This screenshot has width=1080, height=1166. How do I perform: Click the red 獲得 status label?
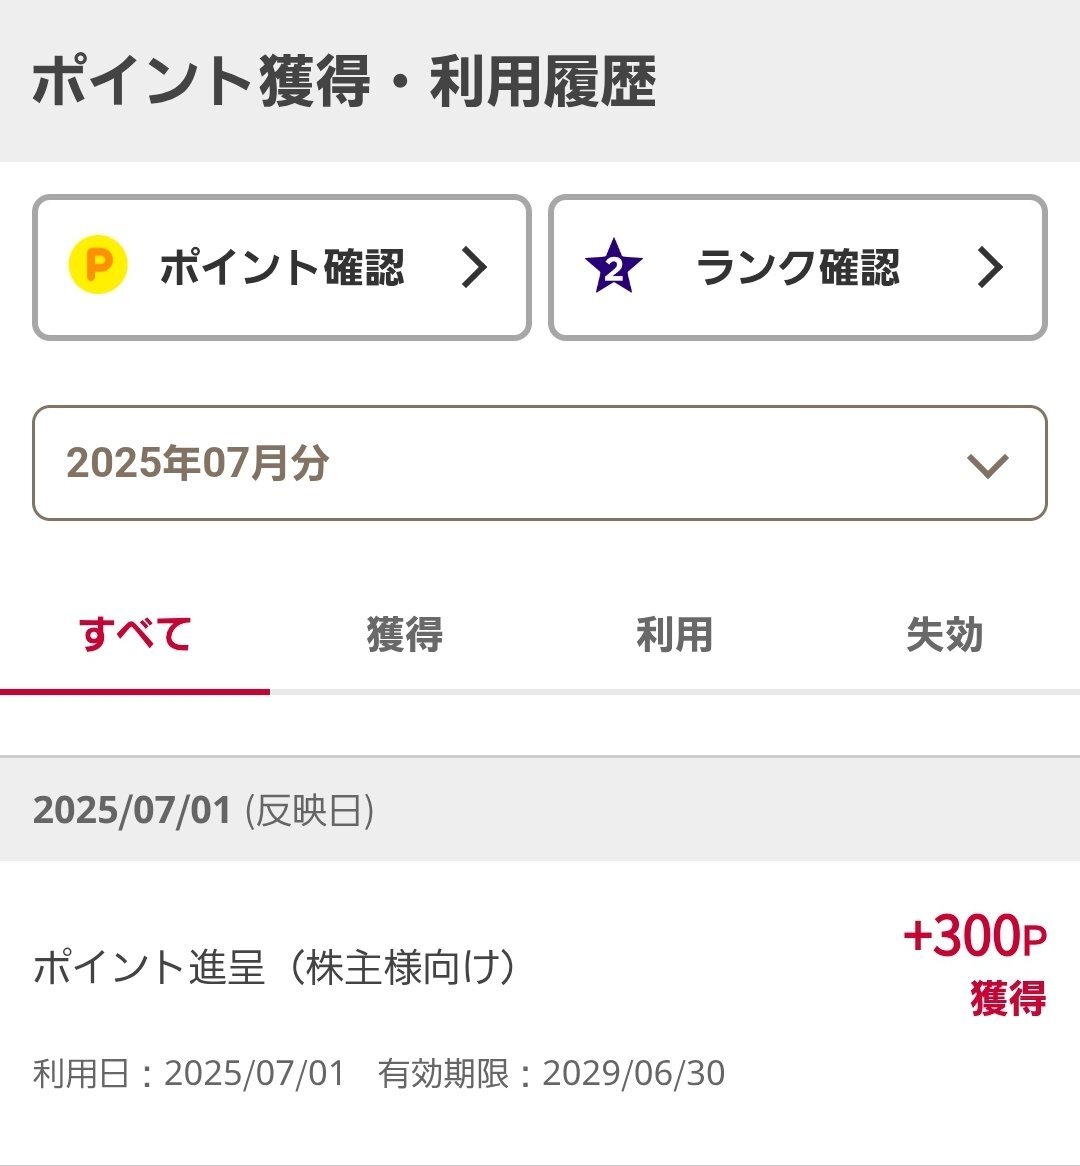tap(1009, 998)
